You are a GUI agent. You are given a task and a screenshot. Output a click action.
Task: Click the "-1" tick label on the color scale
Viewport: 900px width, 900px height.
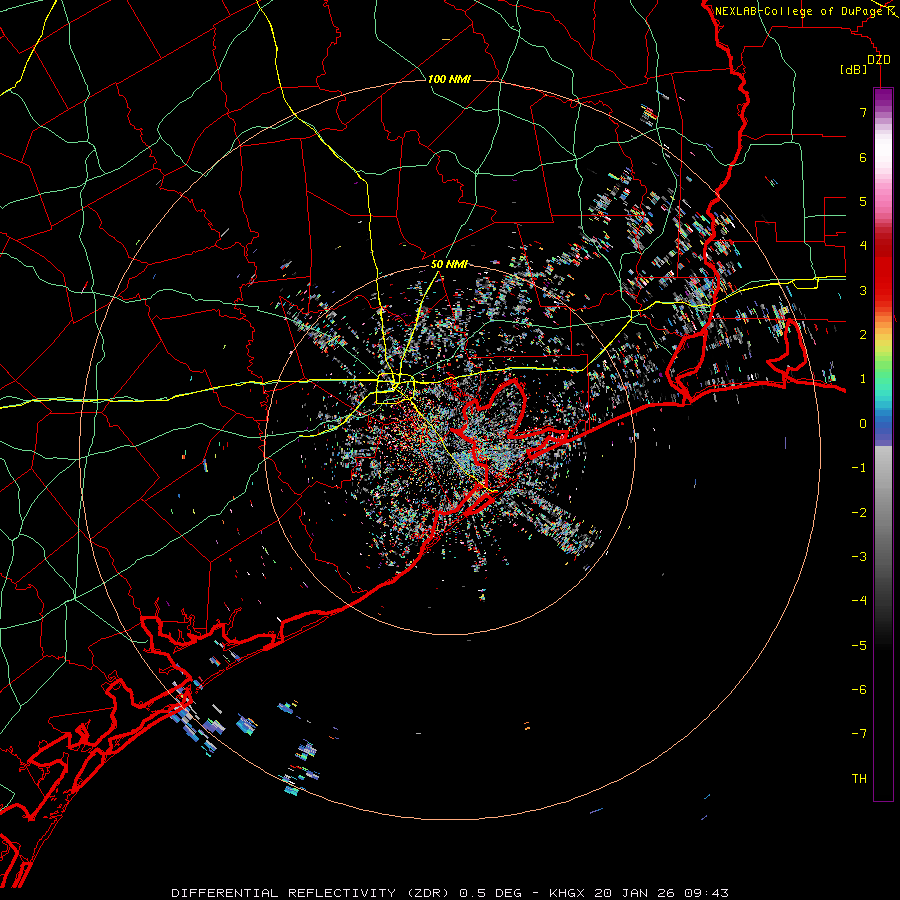coord(859,468)
